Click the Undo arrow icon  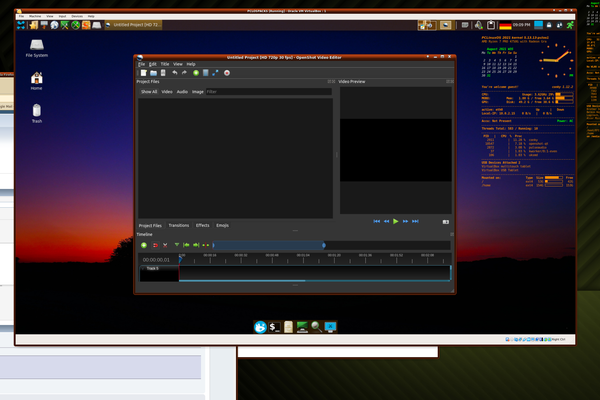click(174, 73)
